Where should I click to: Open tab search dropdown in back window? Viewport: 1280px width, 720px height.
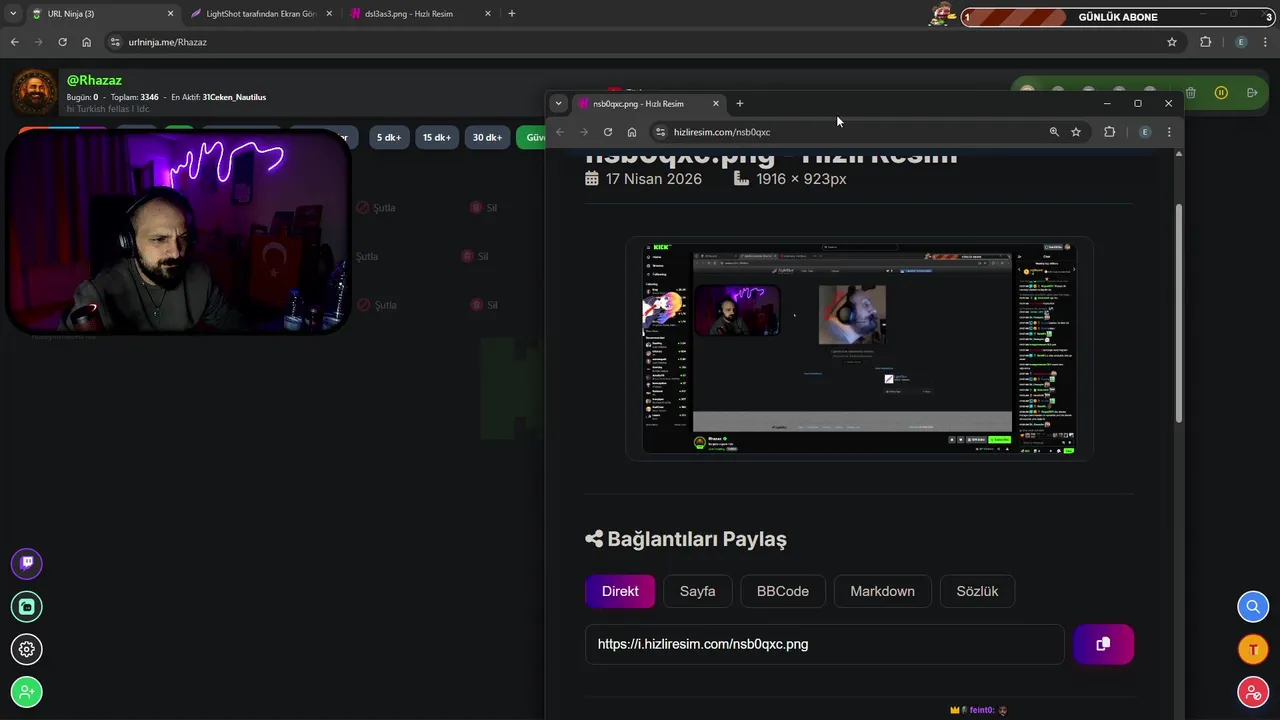click(13, 14)
